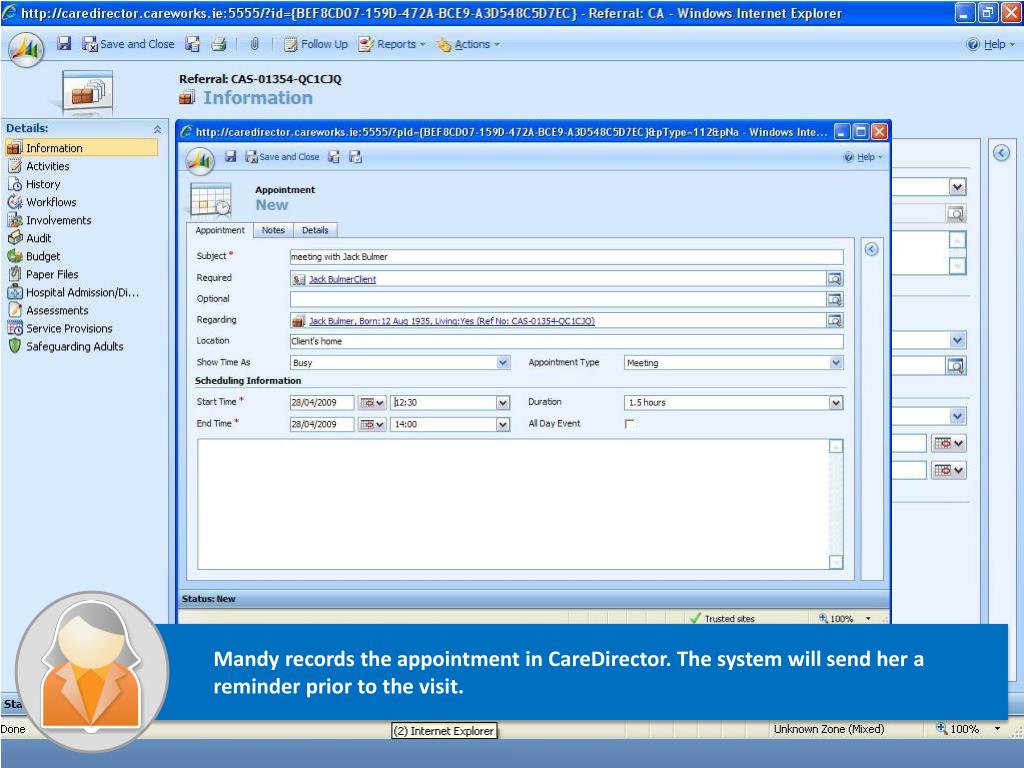Screen dimensions: 1024x768
Task: Open the Actions dropdown menu
Action: tap(469, 44)
